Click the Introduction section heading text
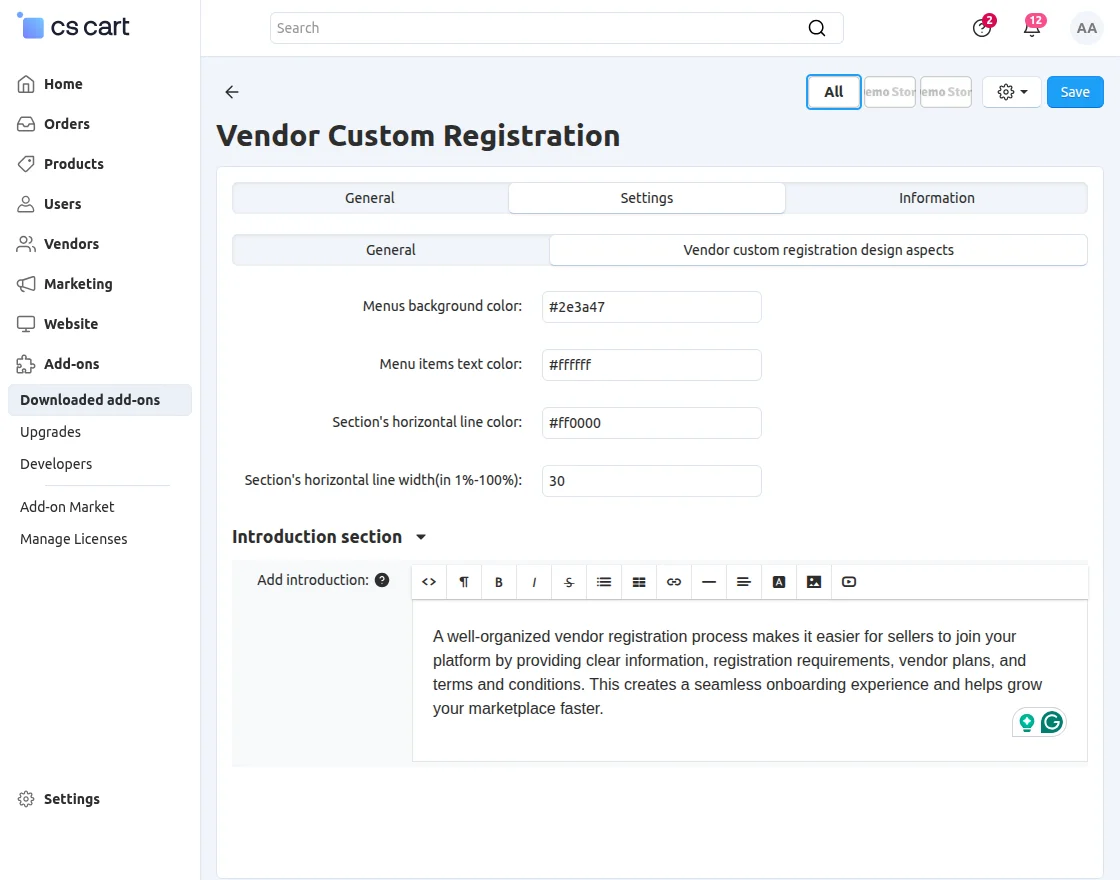 click(317, 537)
